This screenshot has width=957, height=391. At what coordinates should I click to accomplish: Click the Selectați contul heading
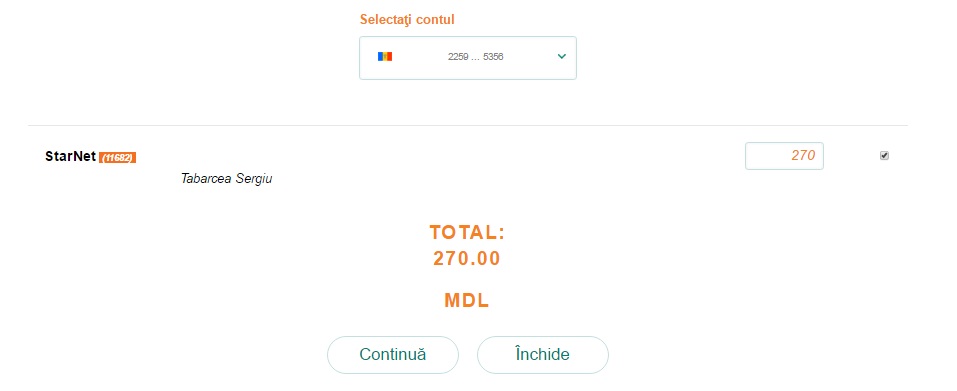coord(407,20)
